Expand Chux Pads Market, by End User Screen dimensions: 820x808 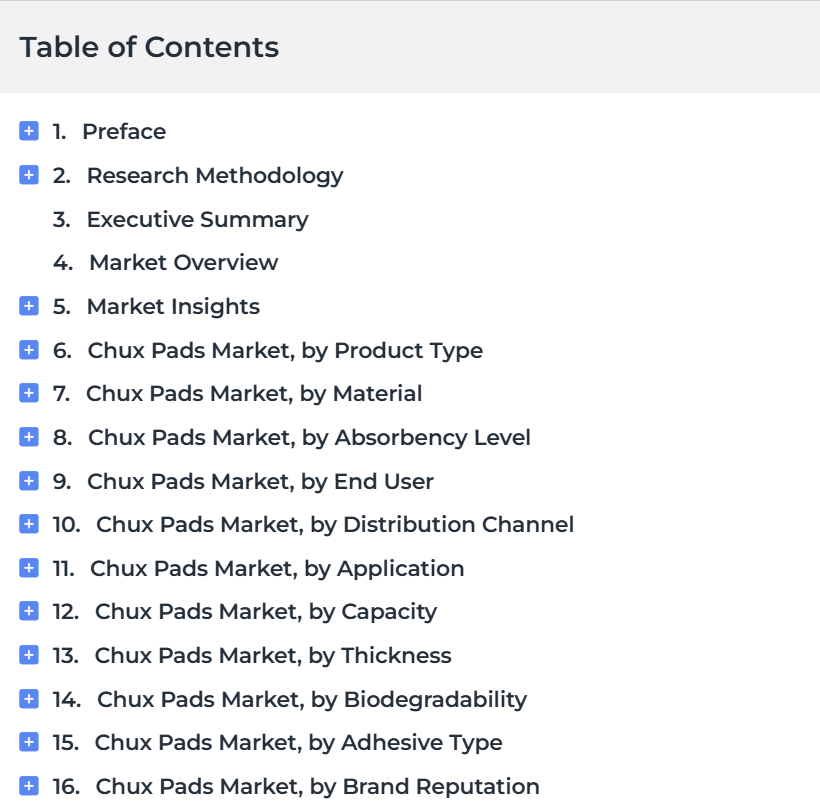coord(29,481)
